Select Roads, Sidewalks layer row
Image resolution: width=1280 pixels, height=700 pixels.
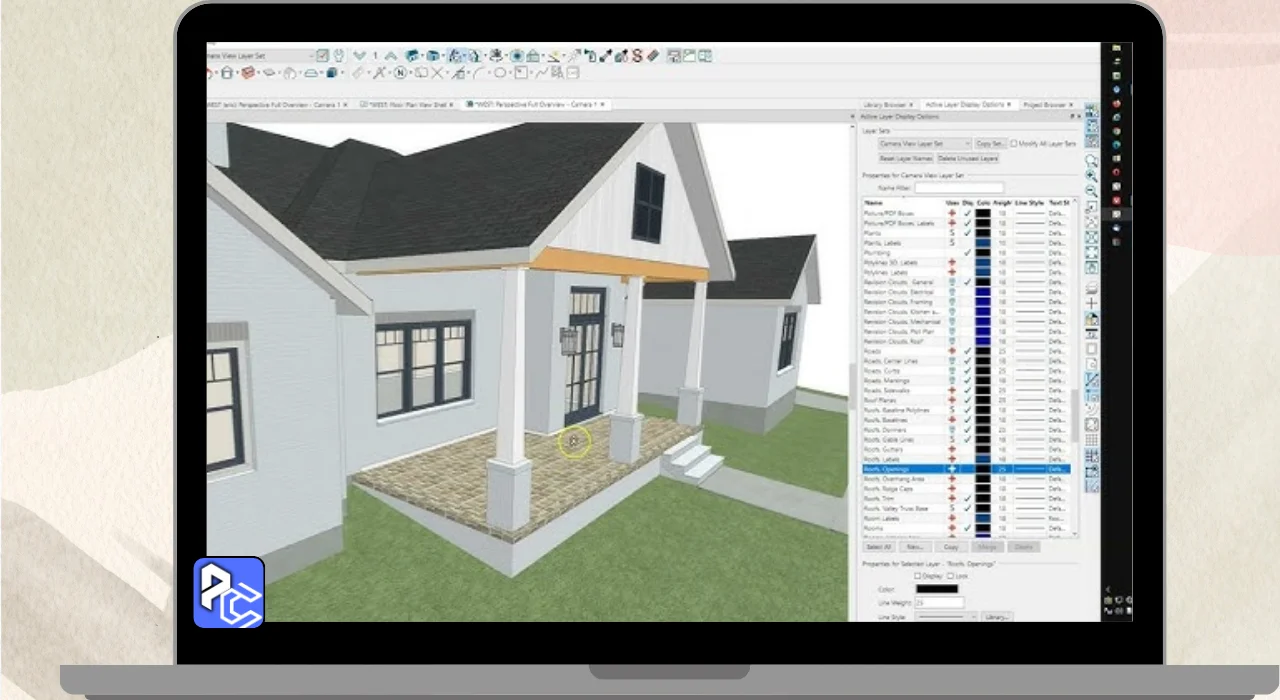[x=965, y=390]
